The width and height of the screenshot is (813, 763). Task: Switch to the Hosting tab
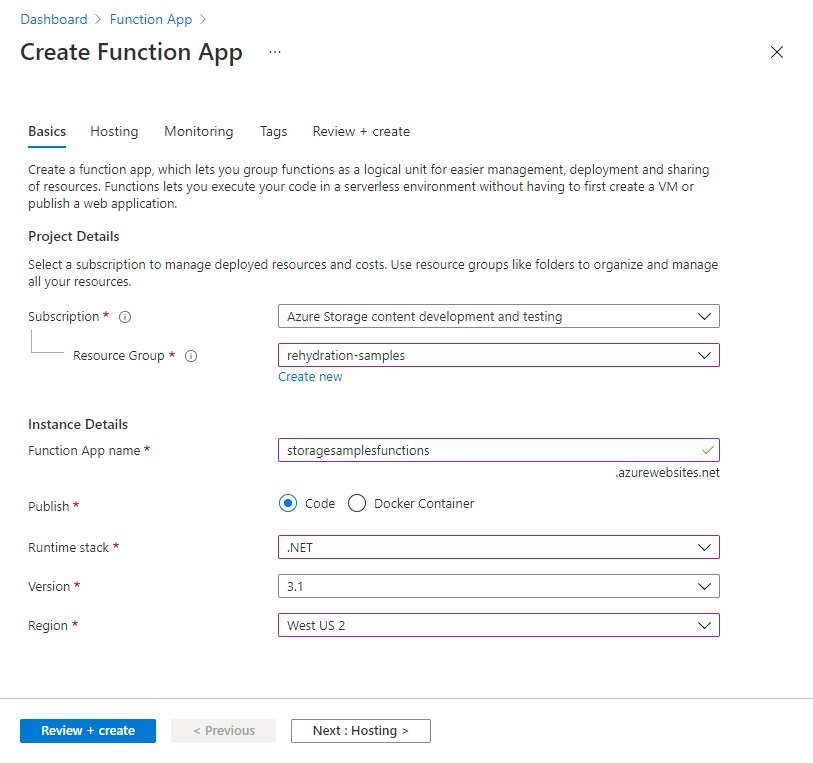(x=114, y=131)
